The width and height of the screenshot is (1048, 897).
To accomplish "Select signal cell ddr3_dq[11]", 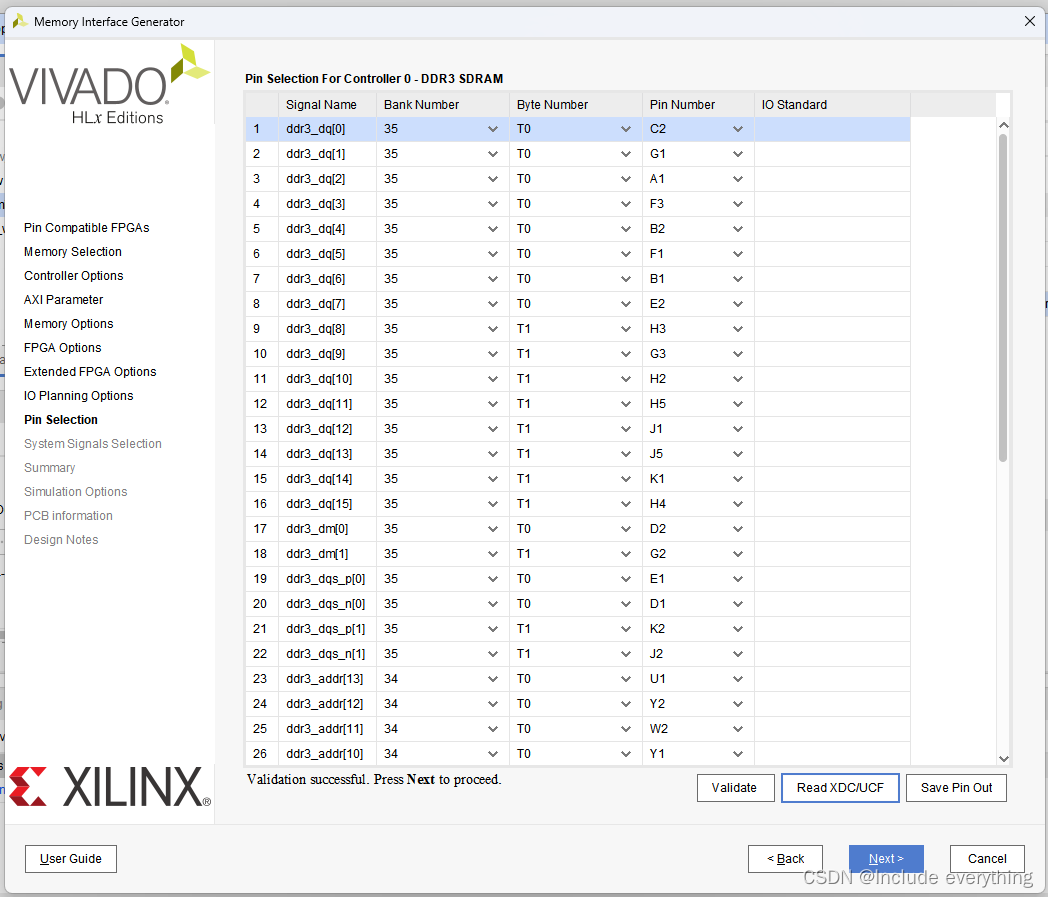I will 327,404.
